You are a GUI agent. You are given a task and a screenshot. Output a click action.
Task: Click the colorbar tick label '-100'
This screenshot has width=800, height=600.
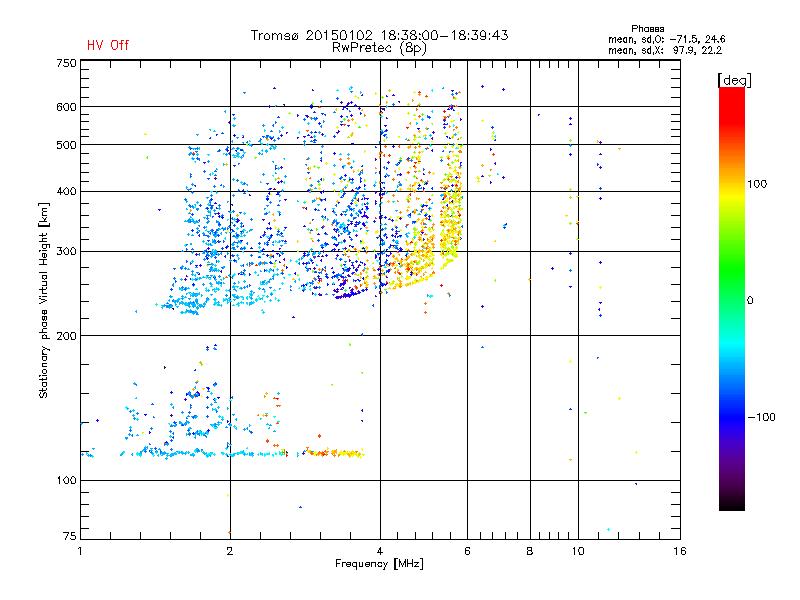coord(761,417)
